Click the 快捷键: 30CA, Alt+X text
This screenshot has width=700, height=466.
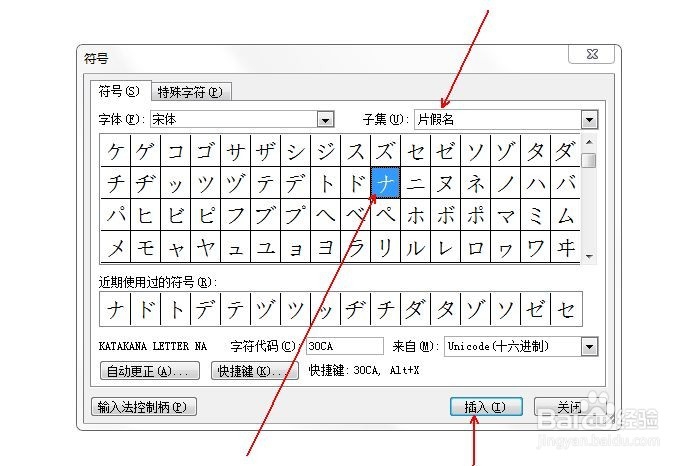point(364,370)
